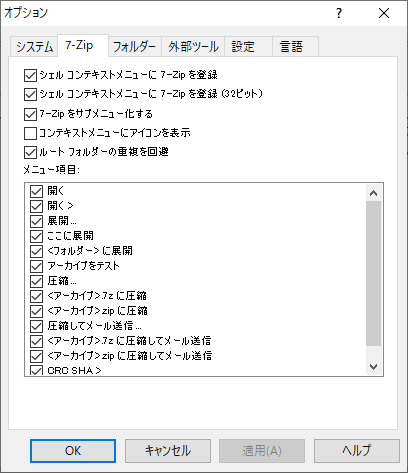Uncheck ルート フォルダーの重複を回避 option
The height and width of the screenshot is (473, 408).
30,153
